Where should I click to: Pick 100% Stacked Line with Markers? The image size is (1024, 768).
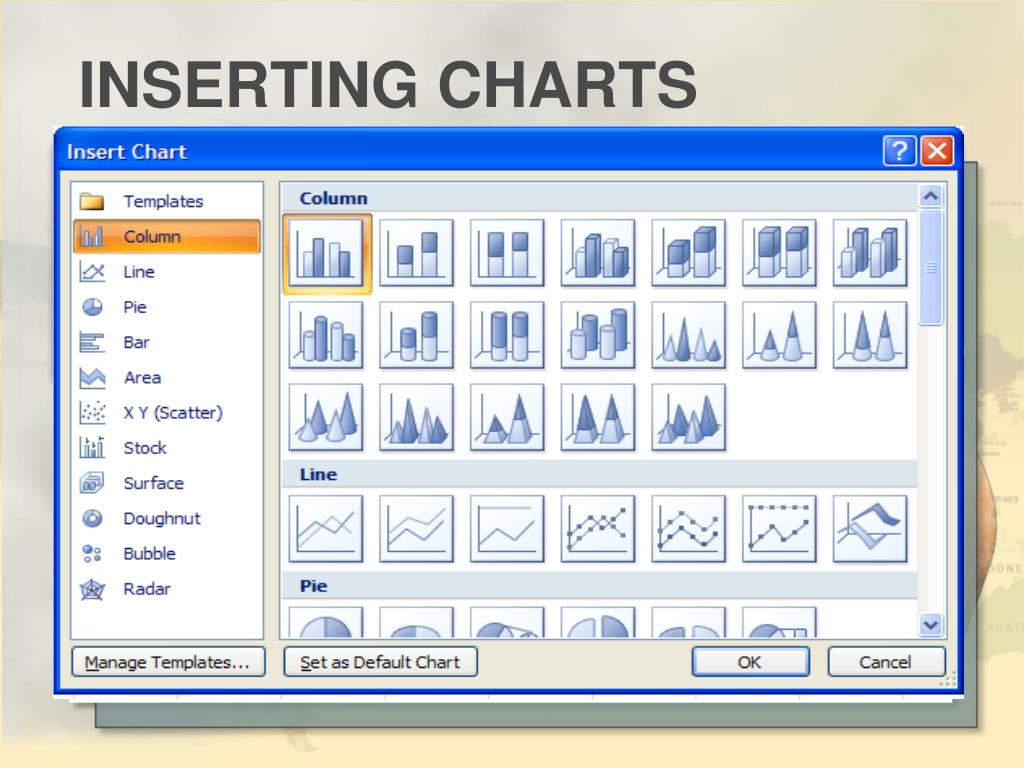780,528
